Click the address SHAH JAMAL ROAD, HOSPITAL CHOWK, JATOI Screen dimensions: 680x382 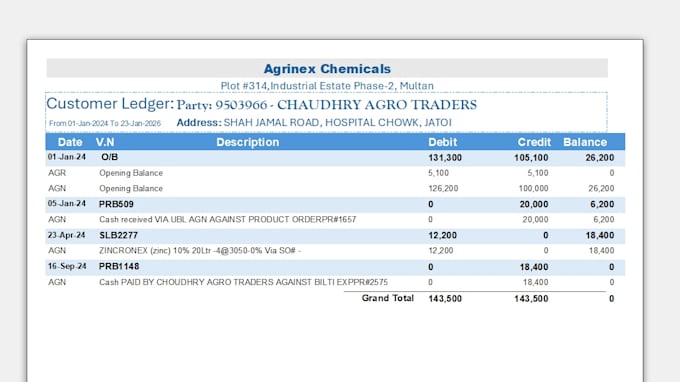(x=337, y=123)
